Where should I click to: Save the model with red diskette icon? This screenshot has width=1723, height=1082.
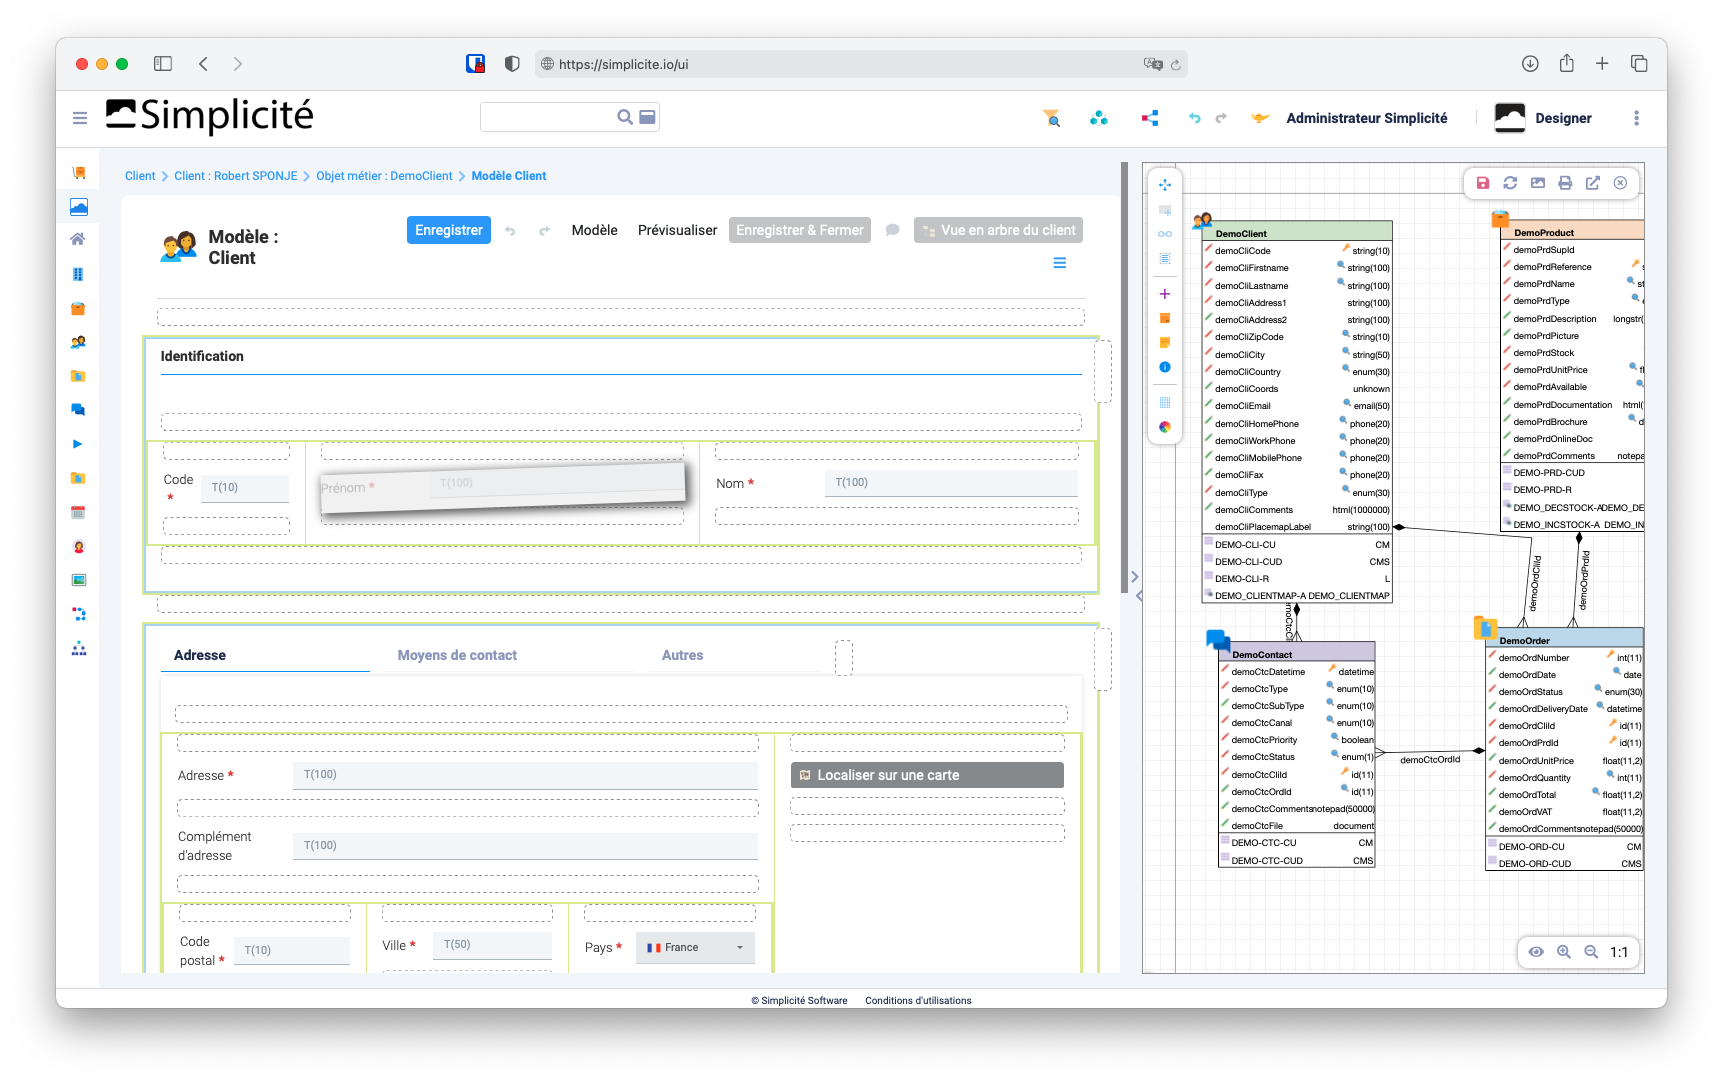pos(1483,183)
